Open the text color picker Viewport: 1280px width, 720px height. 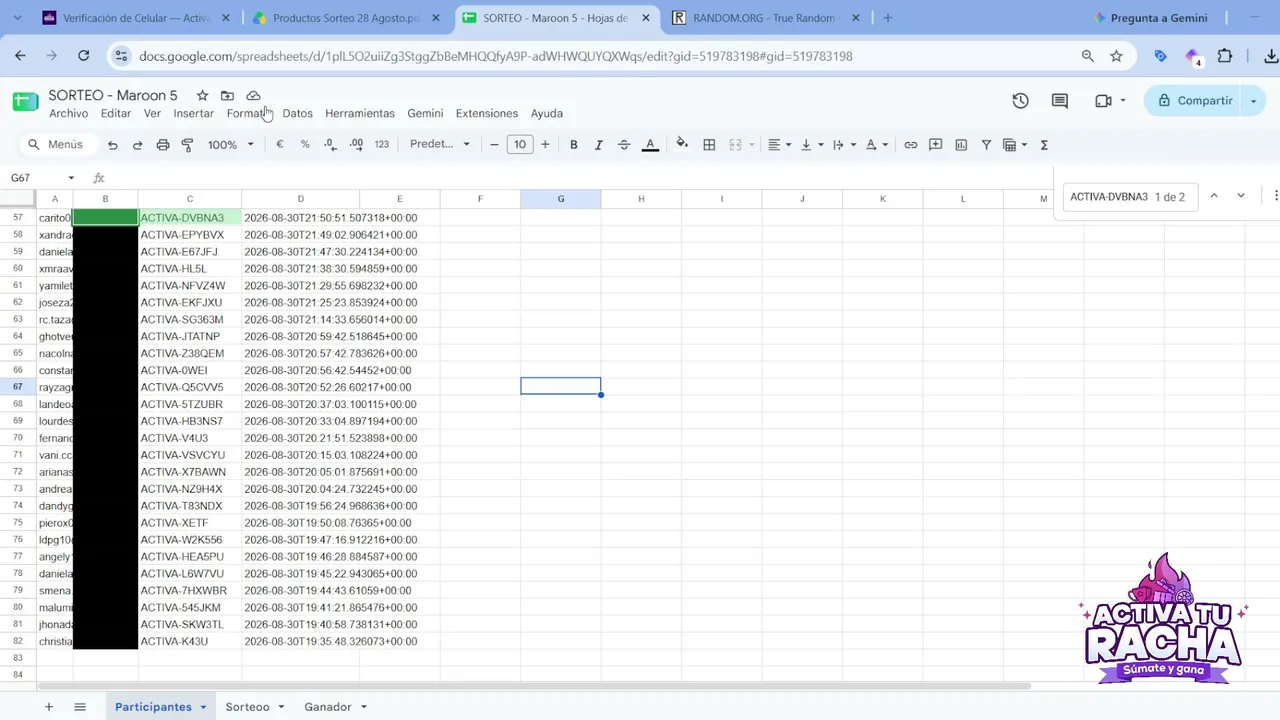pos(650,145)
